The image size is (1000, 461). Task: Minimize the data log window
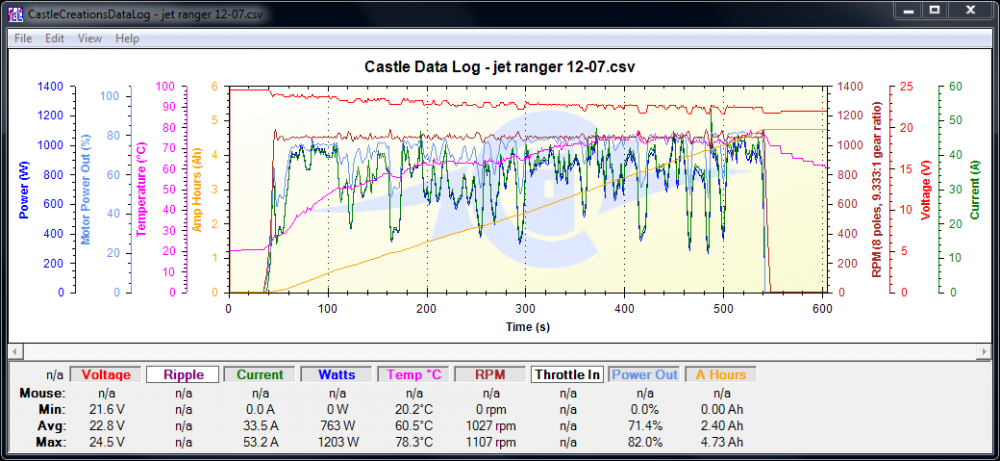(x=908, y=10)
